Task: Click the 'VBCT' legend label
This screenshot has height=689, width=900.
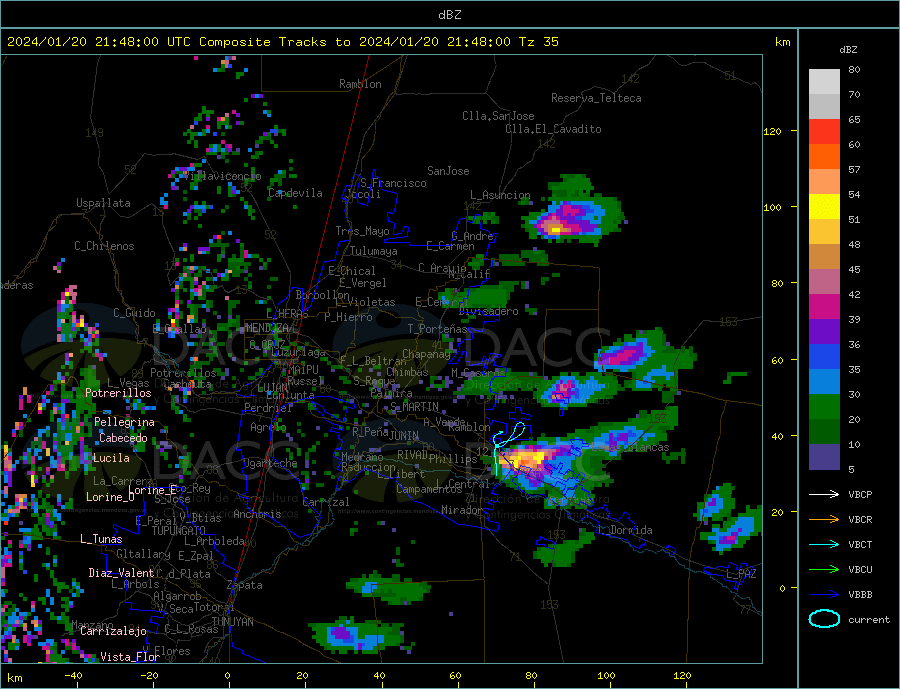Action: 860,544
